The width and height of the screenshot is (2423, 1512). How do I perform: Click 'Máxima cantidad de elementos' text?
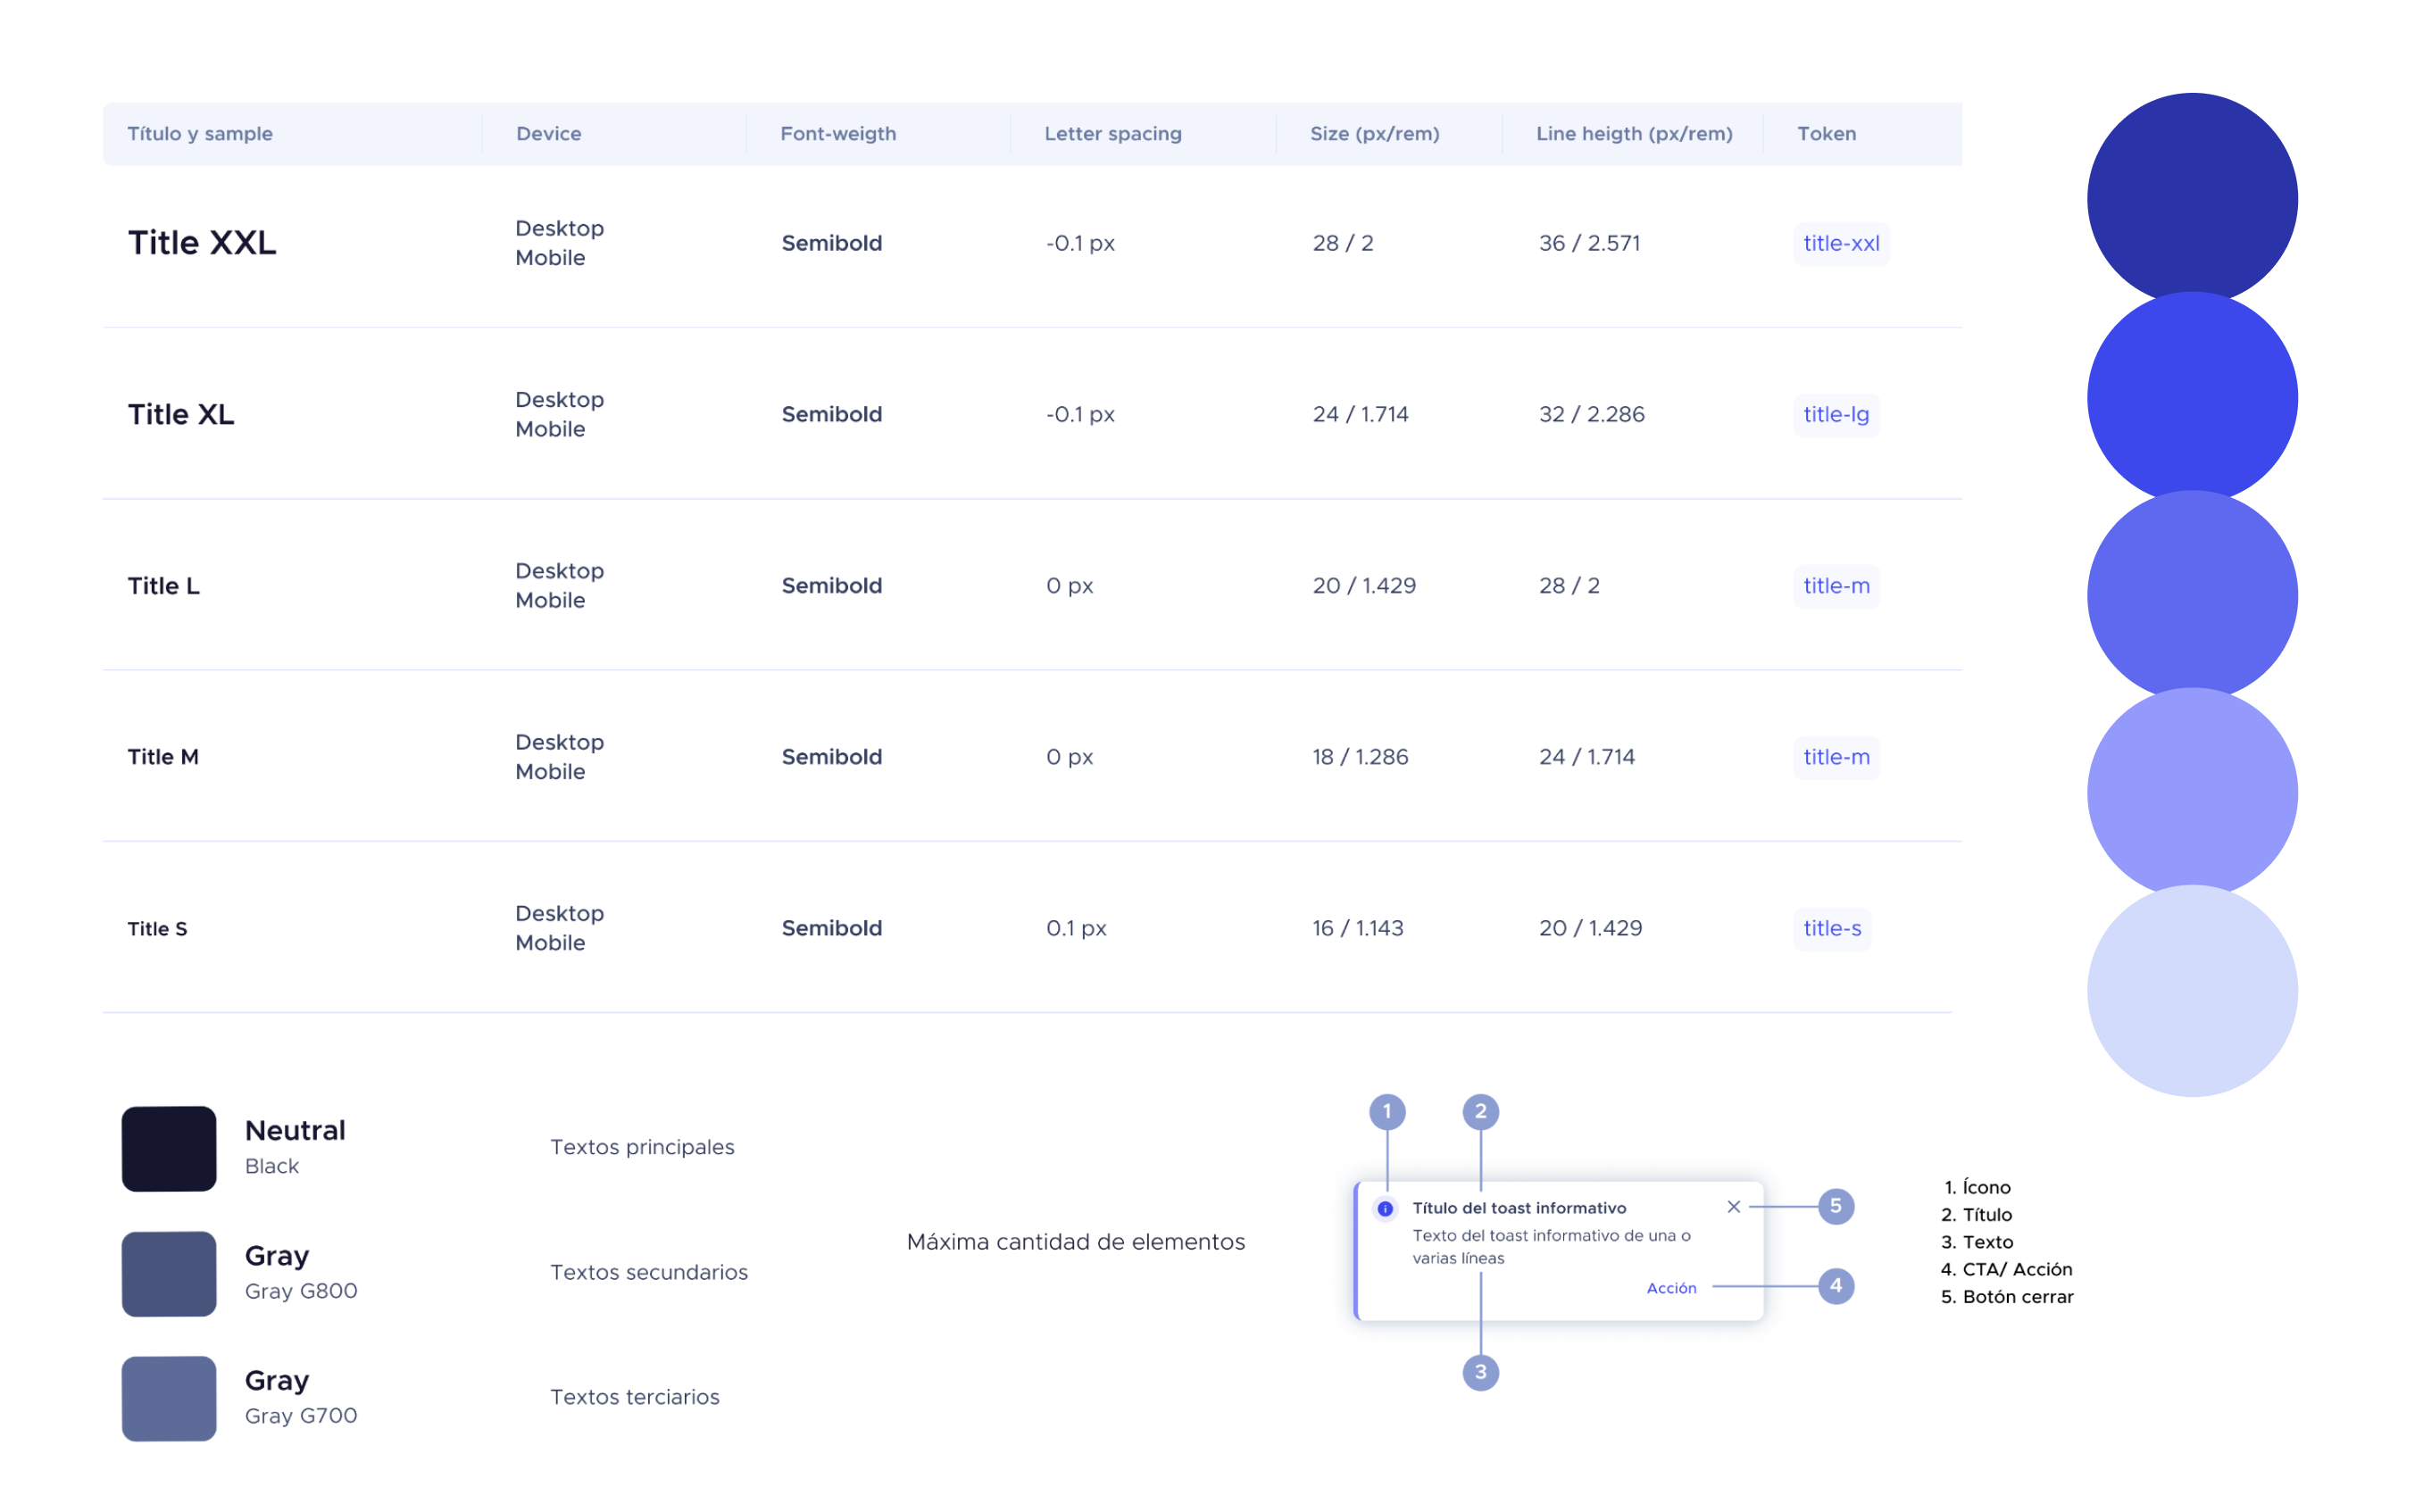[1076, 1242]
